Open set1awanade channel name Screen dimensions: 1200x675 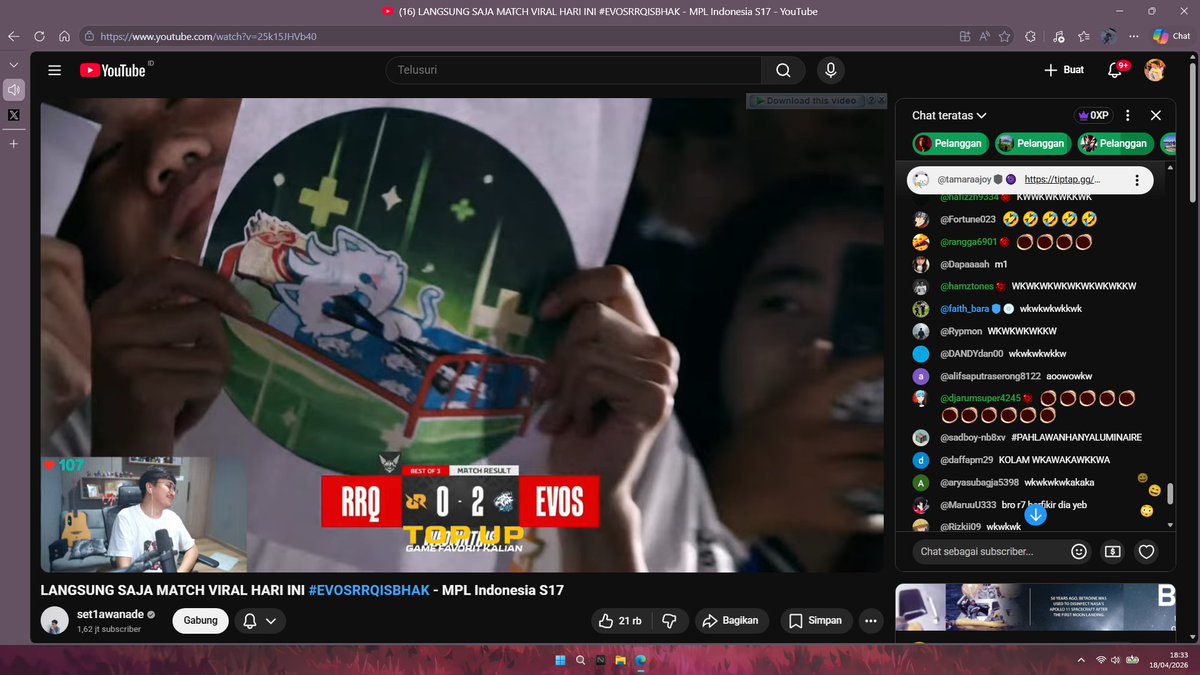110,615
